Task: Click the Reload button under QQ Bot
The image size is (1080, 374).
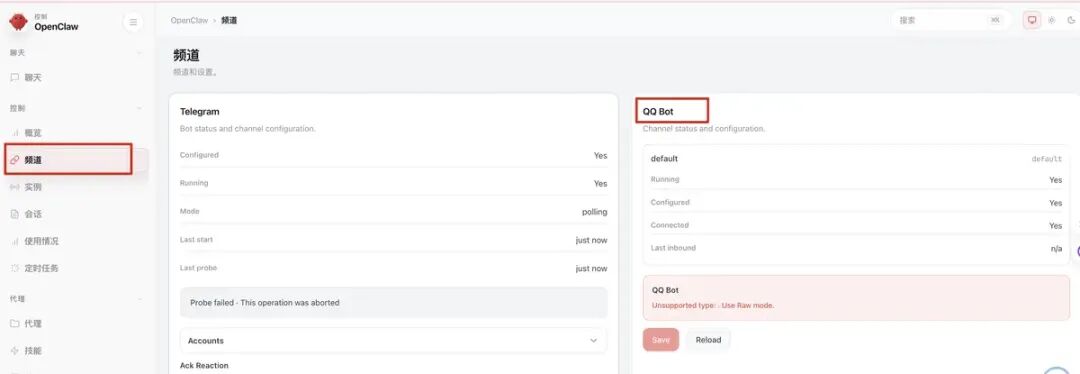Action: click(x=708, y=340)
